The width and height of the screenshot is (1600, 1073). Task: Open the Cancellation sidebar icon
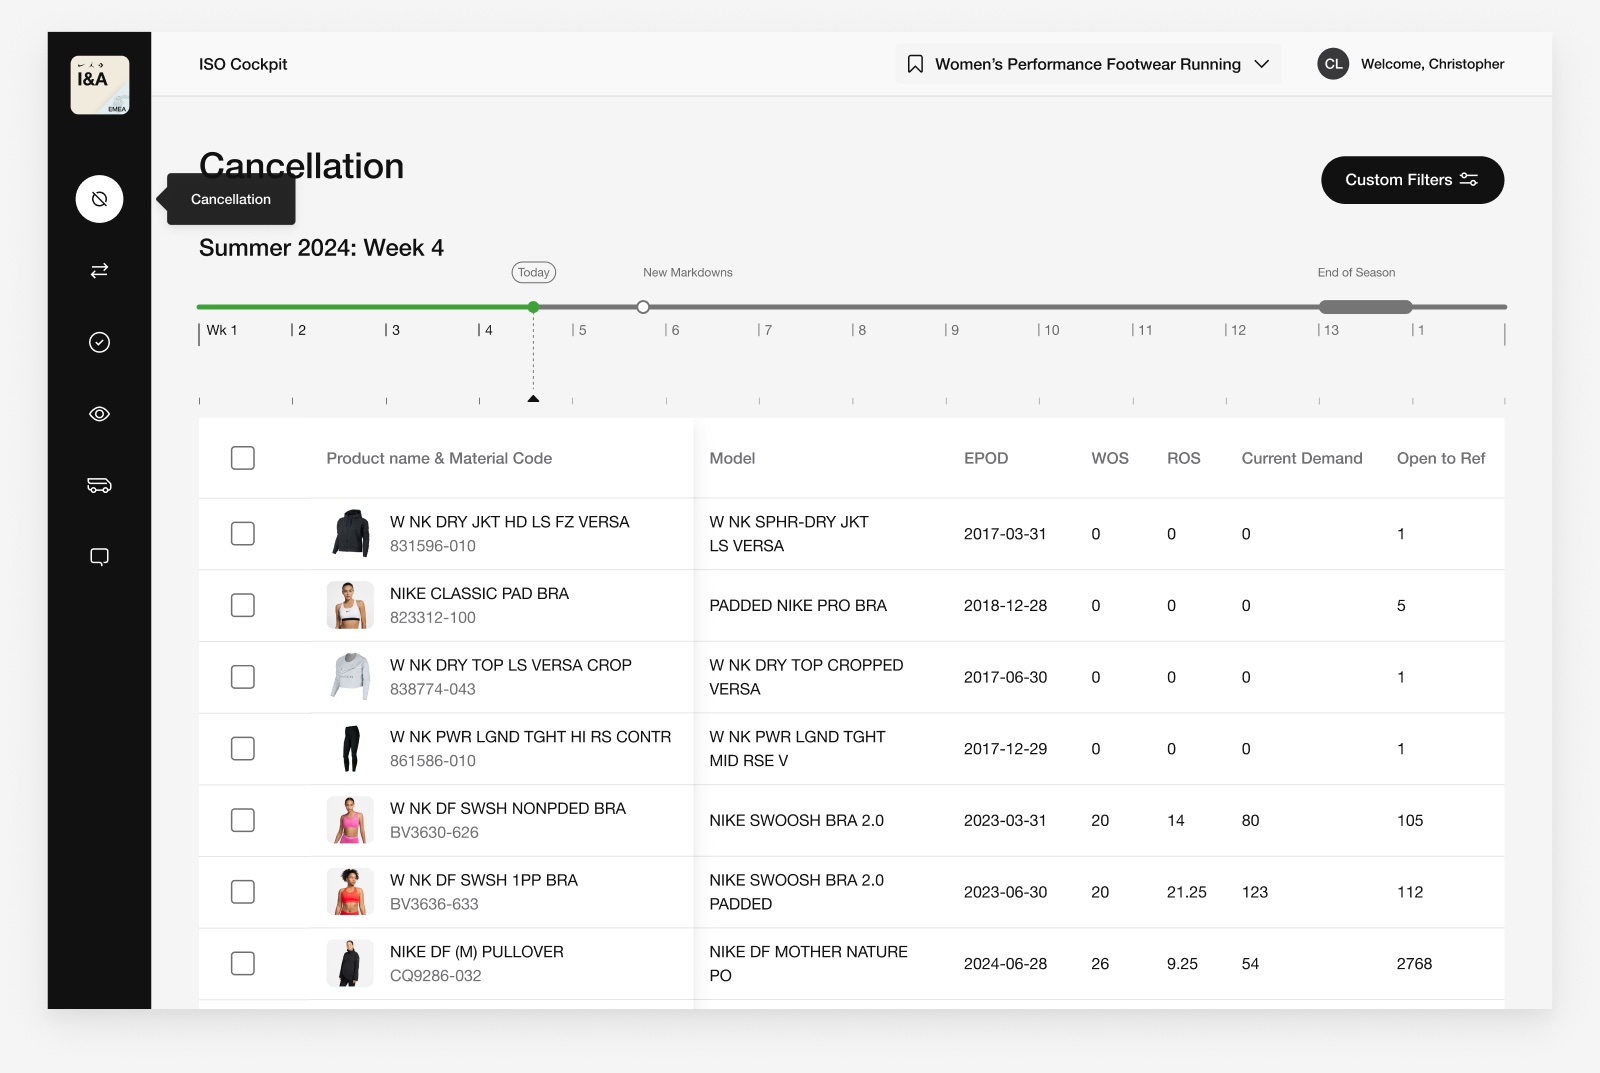pos(99,199)
